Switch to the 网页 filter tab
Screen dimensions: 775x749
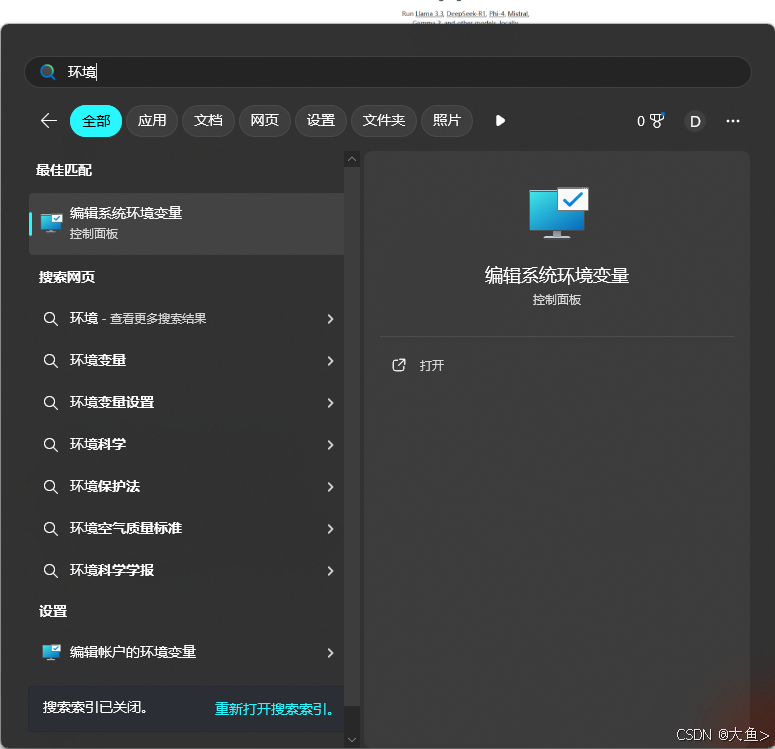(x=264, y=121)
